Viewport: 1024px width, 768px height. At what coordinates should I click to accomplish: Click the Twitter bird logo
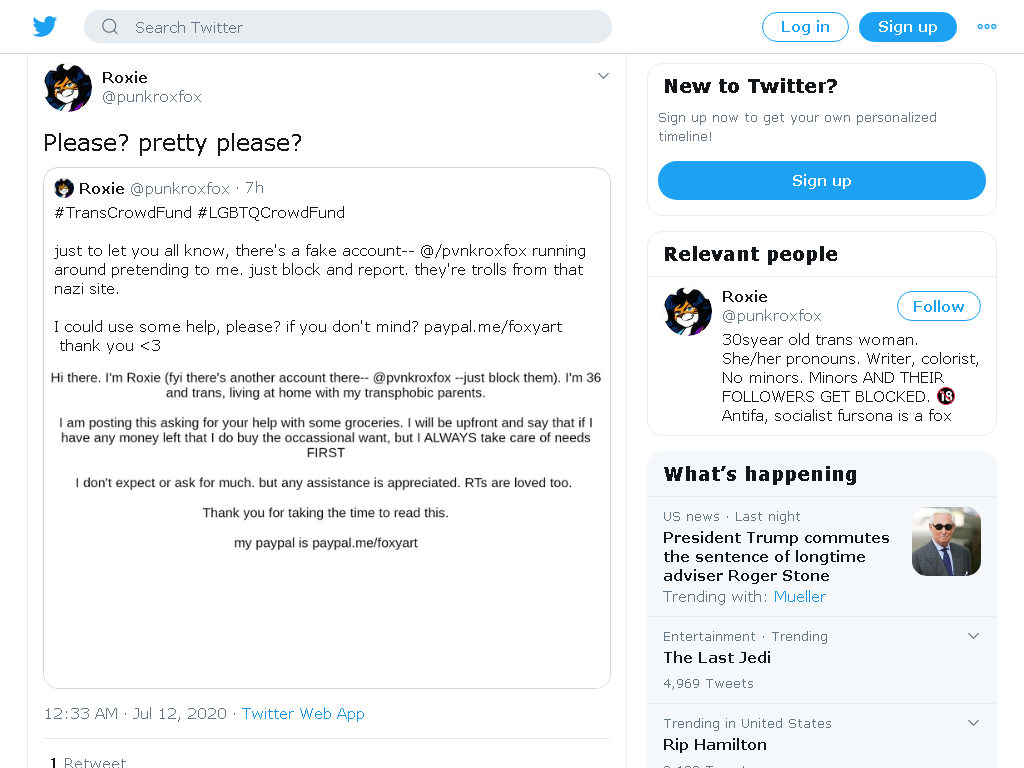(x=45, y=27)
